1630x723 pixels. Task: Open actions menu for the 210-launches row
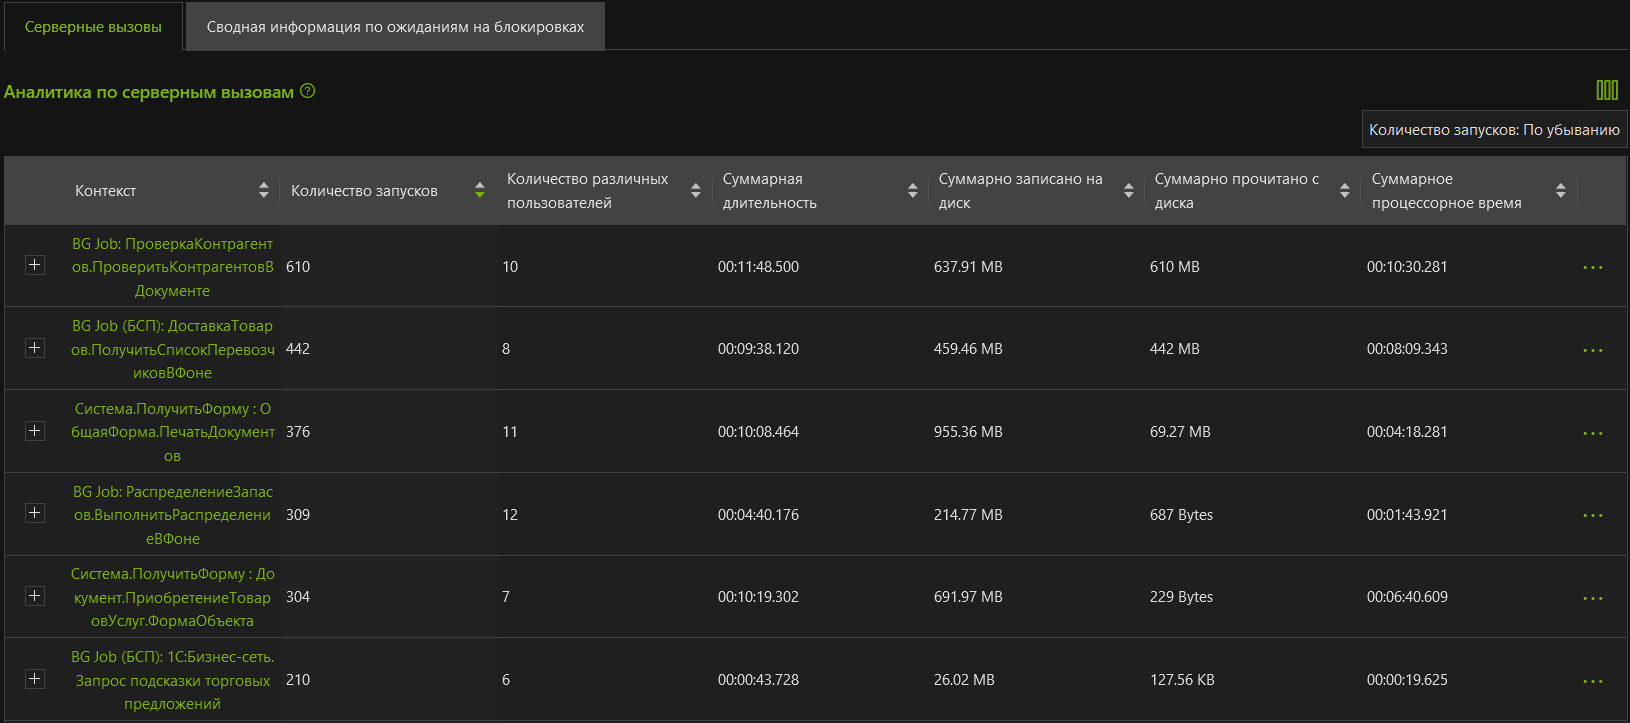[1592, 681]
